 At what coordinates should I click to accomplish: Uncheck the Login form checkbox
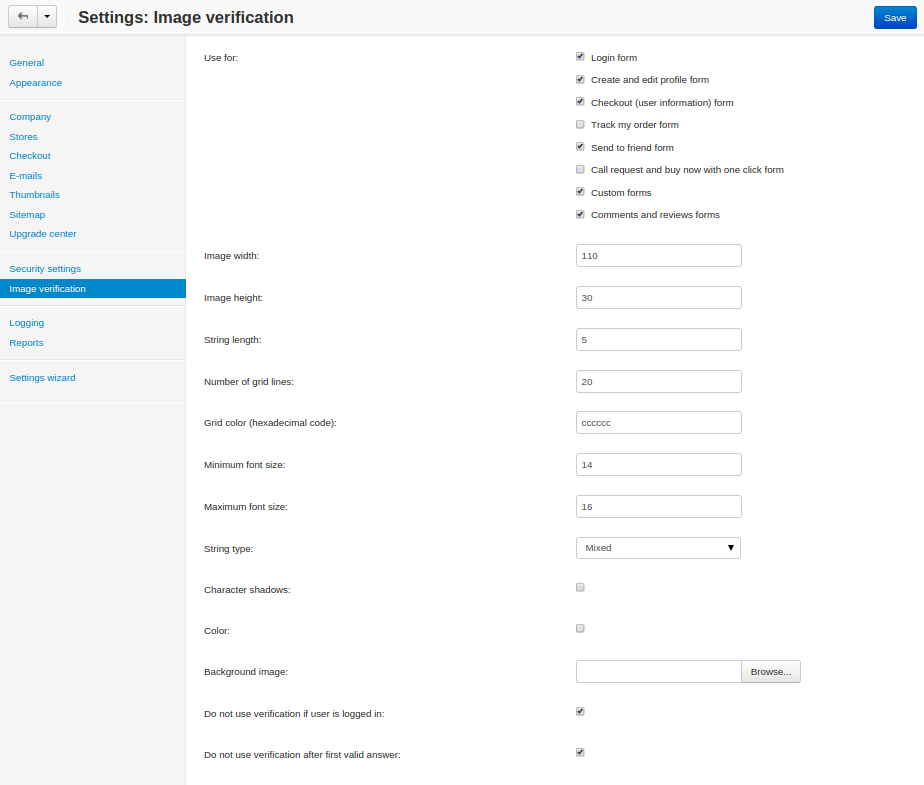pos(580,57)
